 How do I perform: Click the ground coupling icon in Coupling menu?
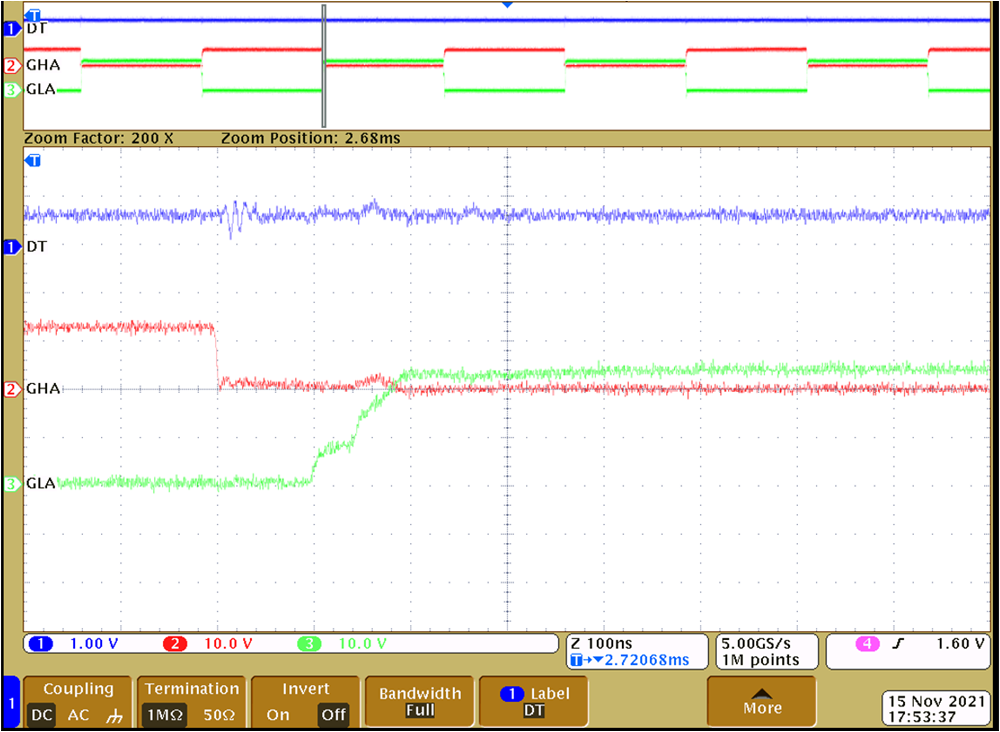(113, 715)
